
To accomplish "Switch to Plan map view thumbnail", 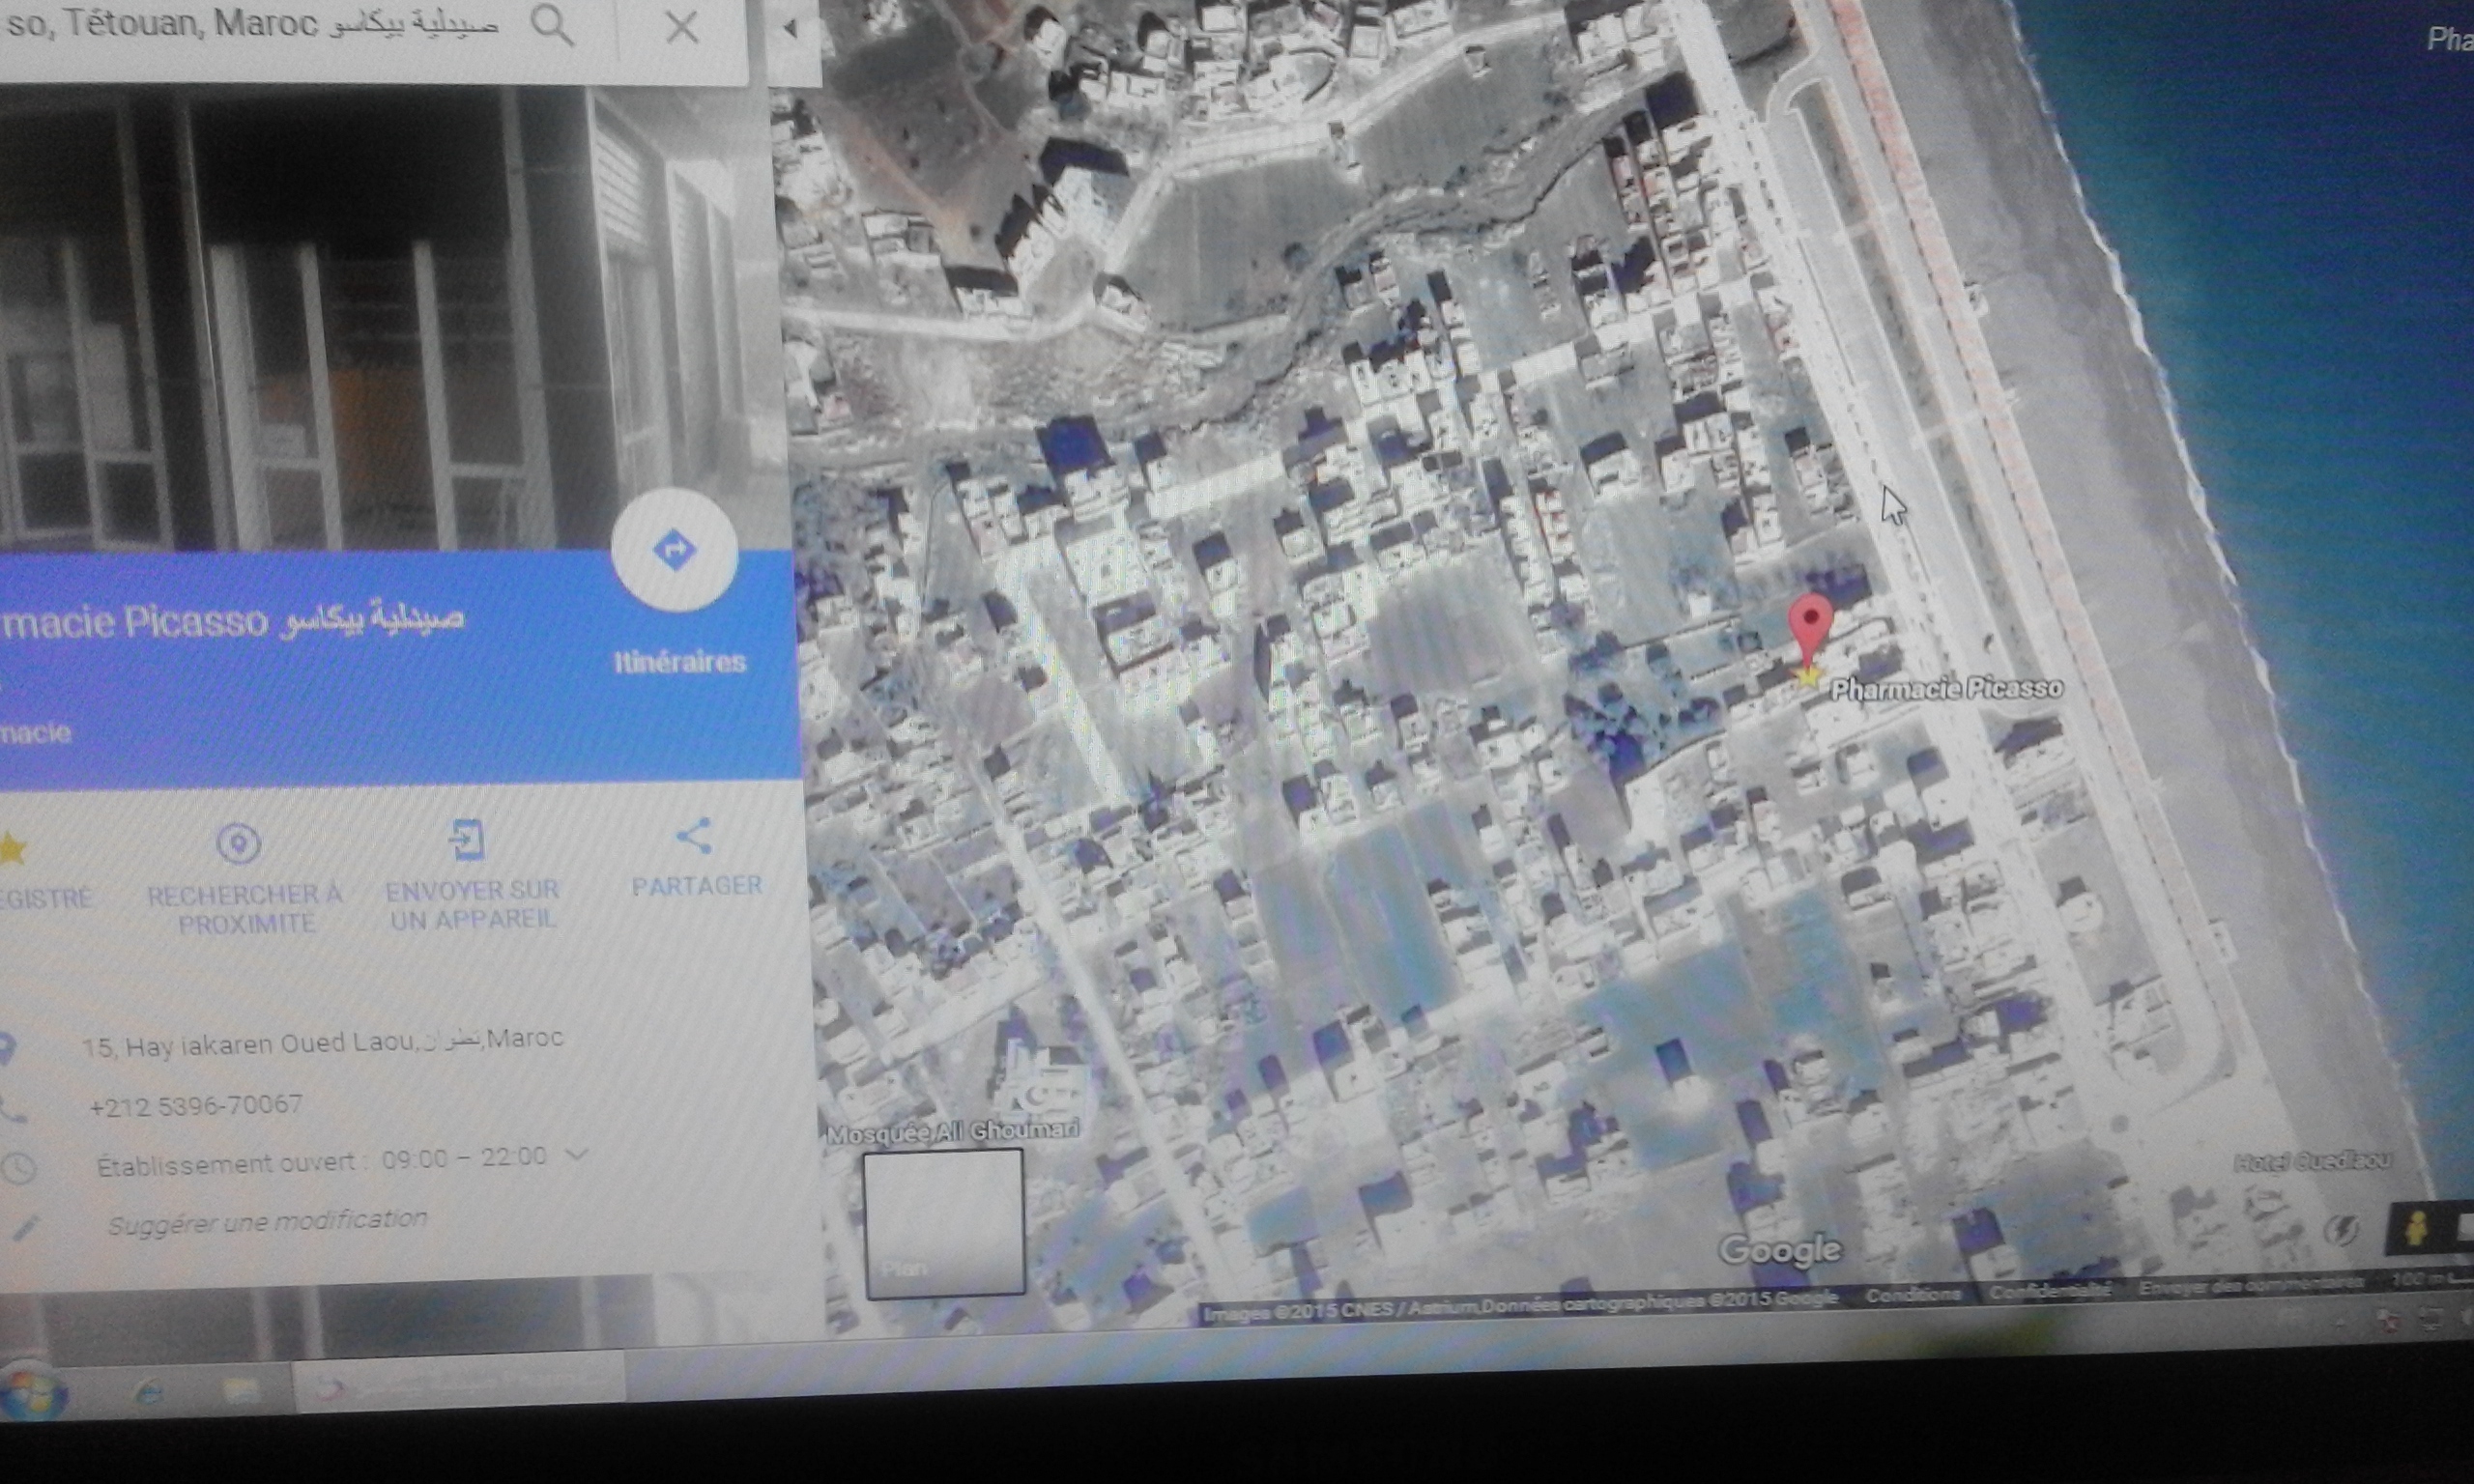I will (x=944, y=1224).
